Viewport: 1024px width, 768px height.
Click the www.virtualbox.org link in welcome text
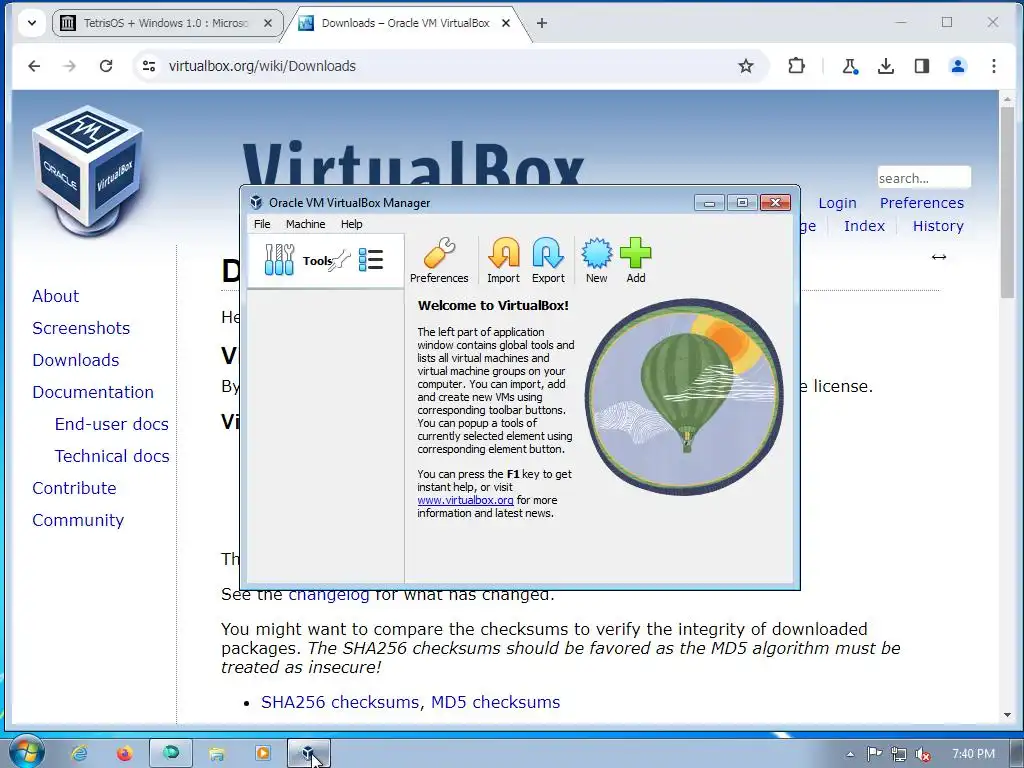pyautogui.click(x=465, y=500)
